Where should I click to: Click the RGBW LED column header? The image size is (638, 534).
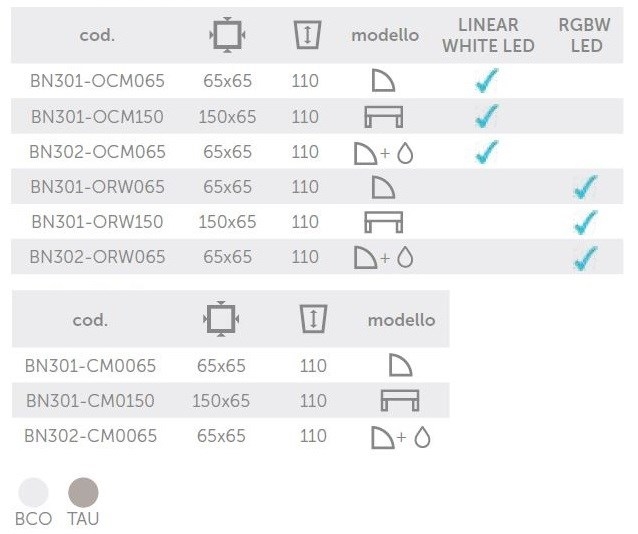(585, 35)
